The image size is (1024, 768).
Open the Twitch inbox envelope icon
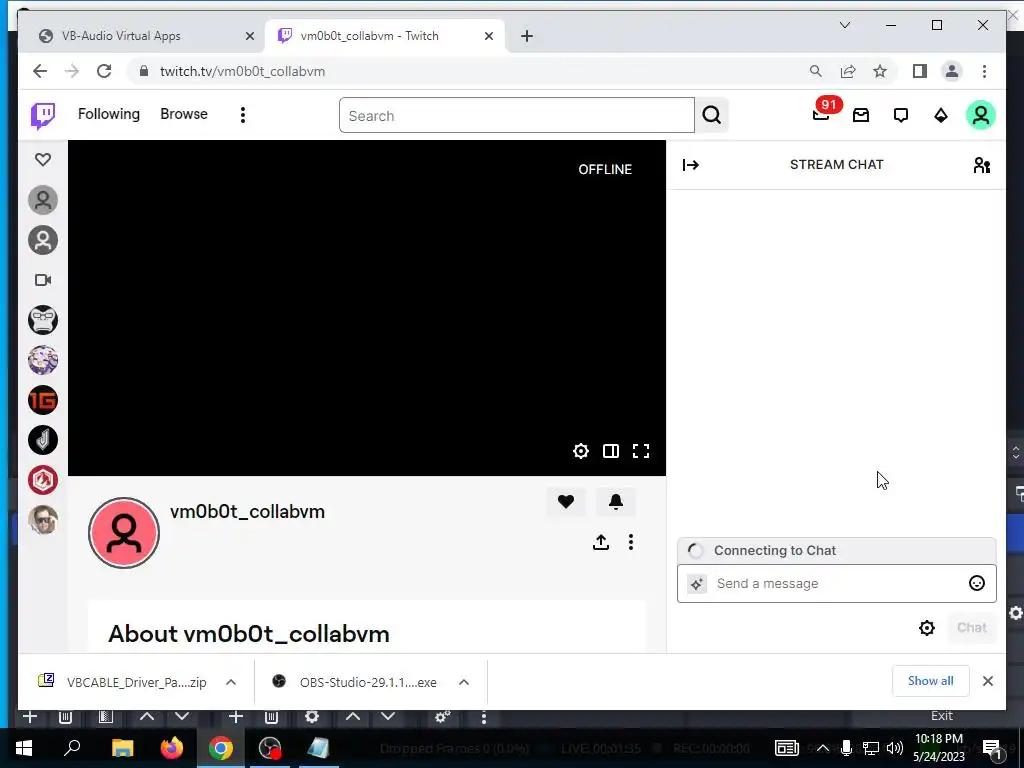[861, 115]
